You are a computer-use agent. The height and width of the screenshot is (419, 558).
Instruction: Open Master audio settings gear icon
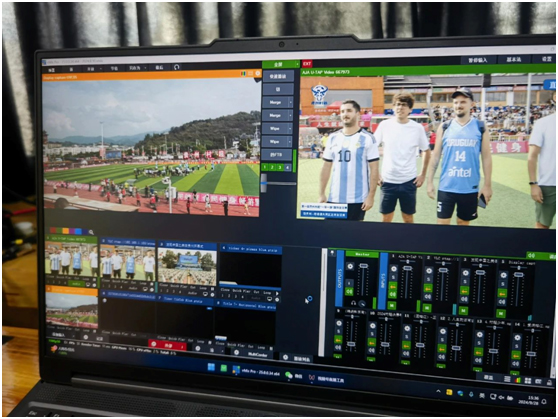point(350,267)
